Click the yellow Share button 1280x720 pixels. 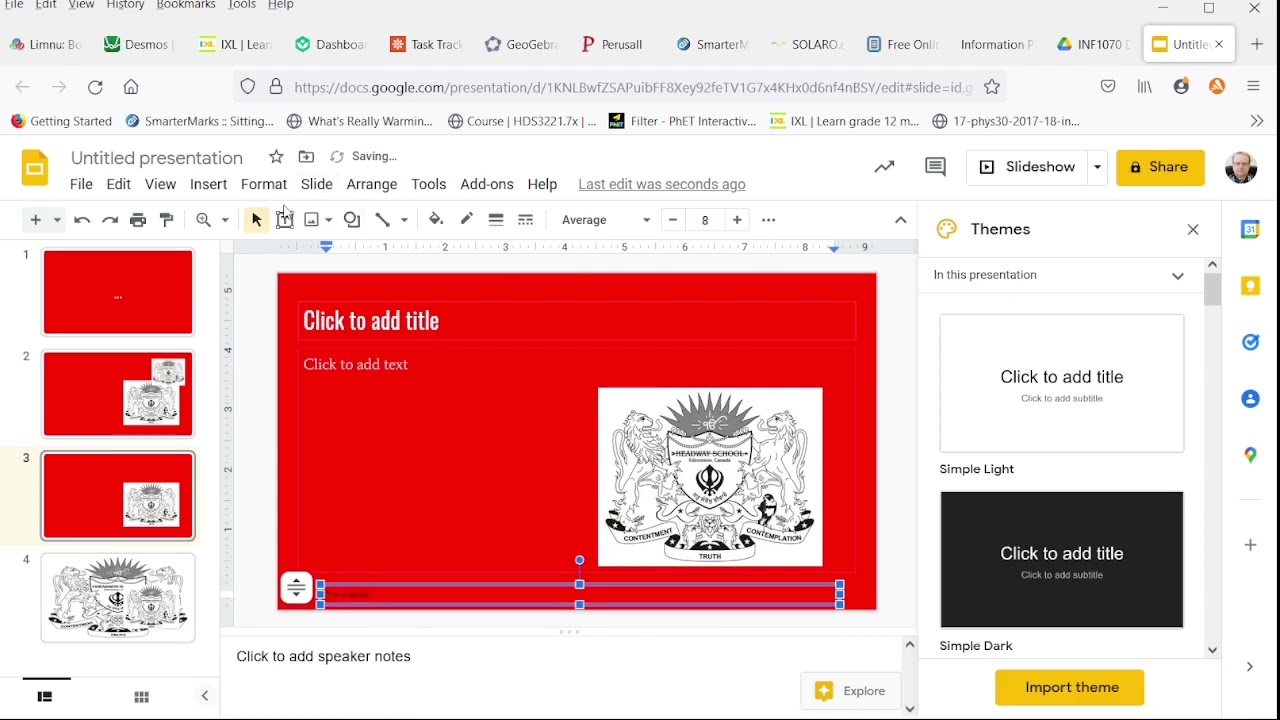pos(1161,167)
